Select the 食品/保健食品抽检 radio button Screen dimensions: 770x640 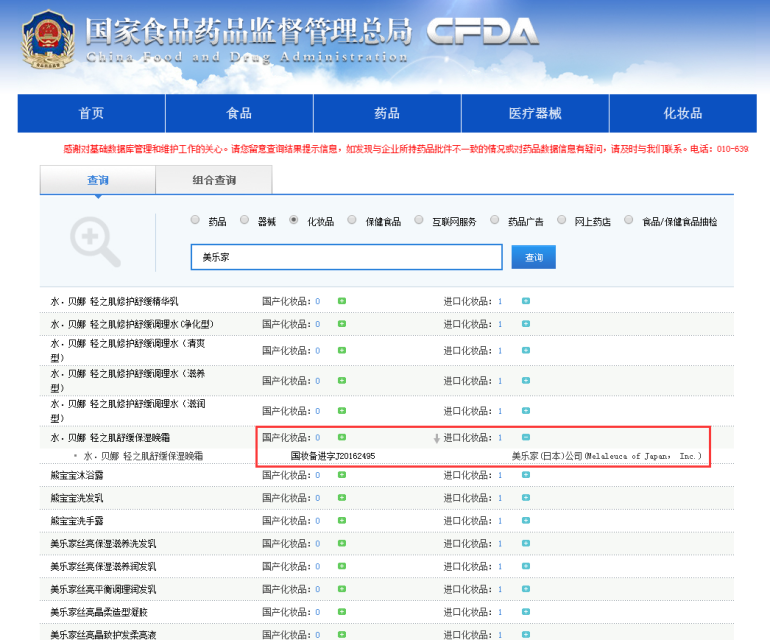[x=628, y=220]
